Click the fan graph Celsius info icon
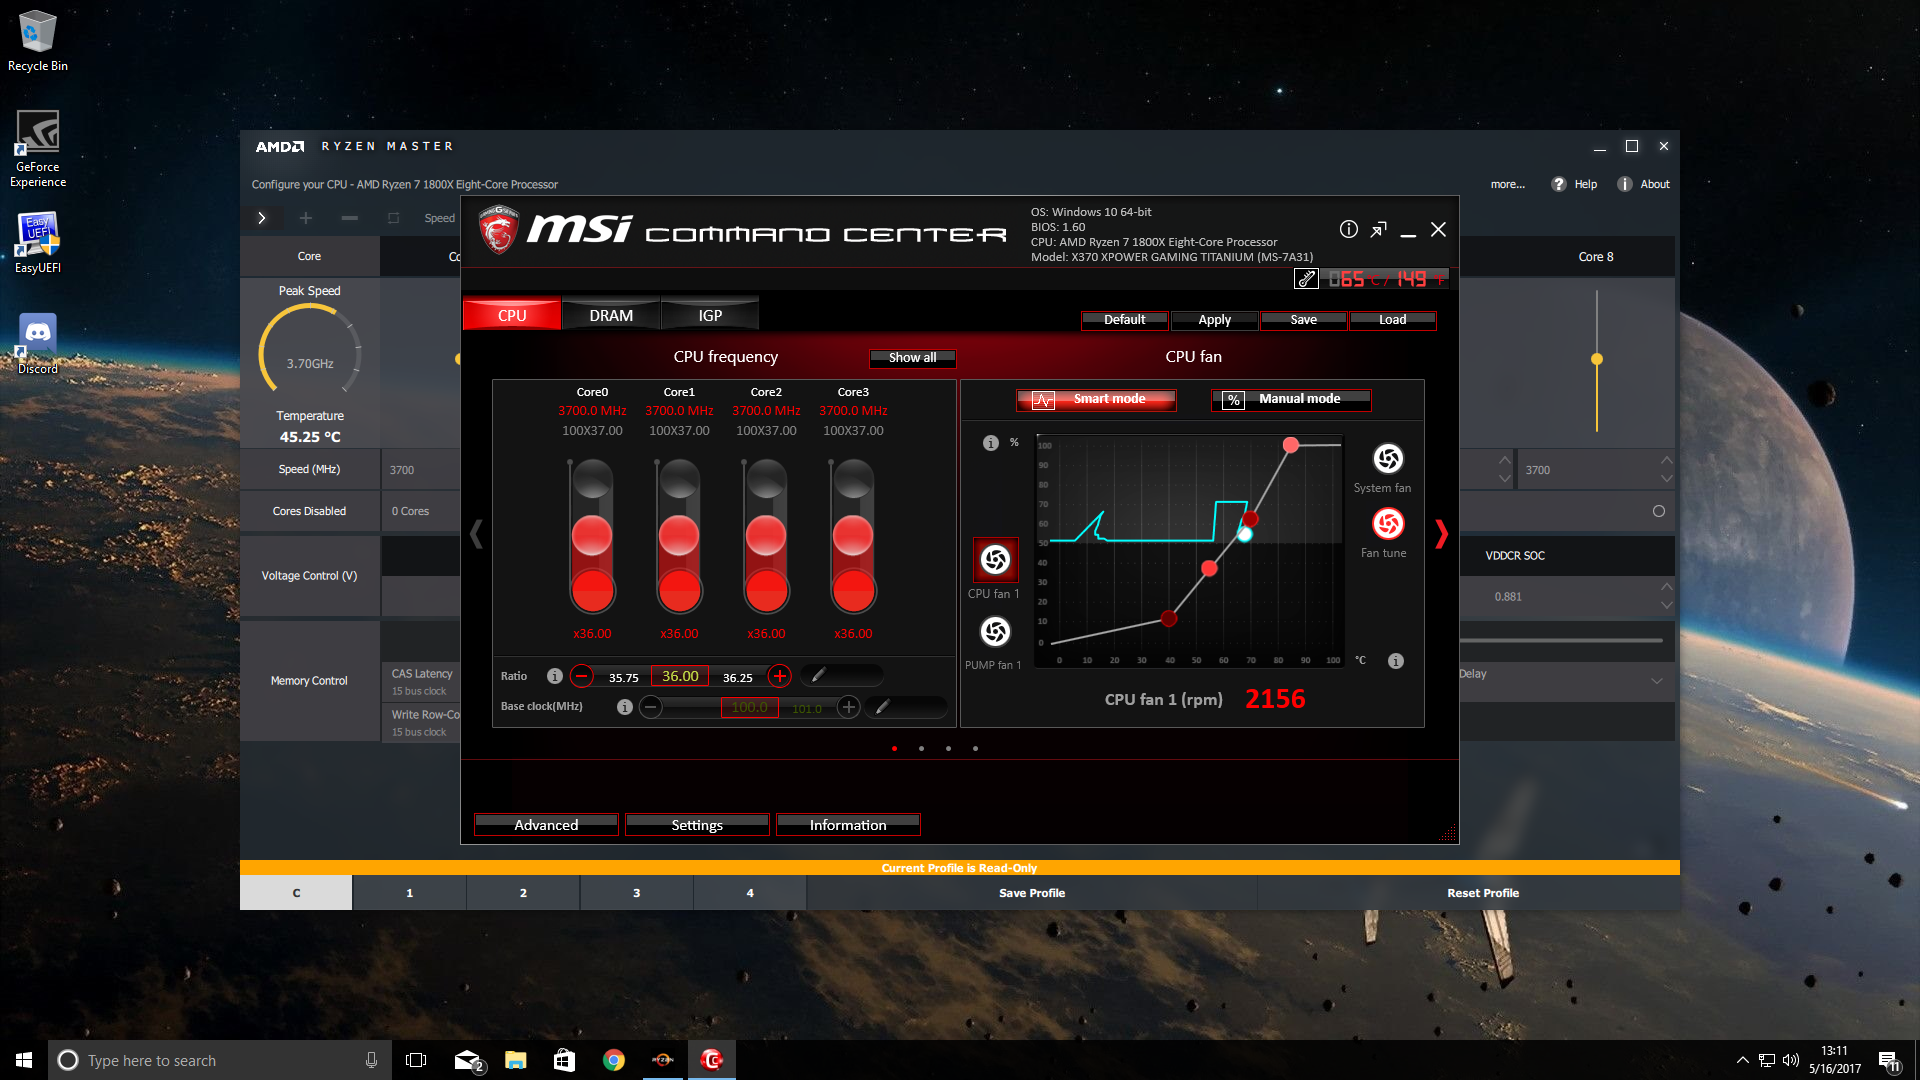Viewport: 1920px width, 1080px height. (1396, 661)
